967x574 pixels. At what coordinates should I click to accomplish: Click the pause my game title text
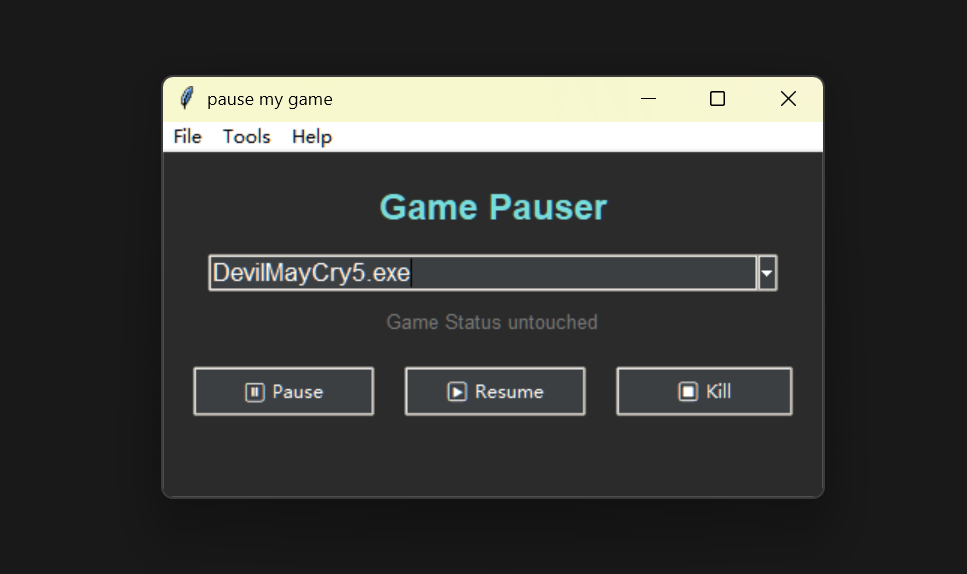(x=270, y=99)
